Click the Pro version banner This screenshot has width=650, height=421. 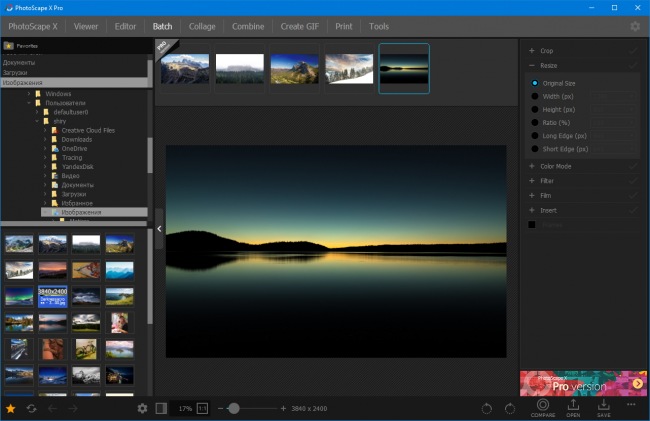(x=583, y=384)
